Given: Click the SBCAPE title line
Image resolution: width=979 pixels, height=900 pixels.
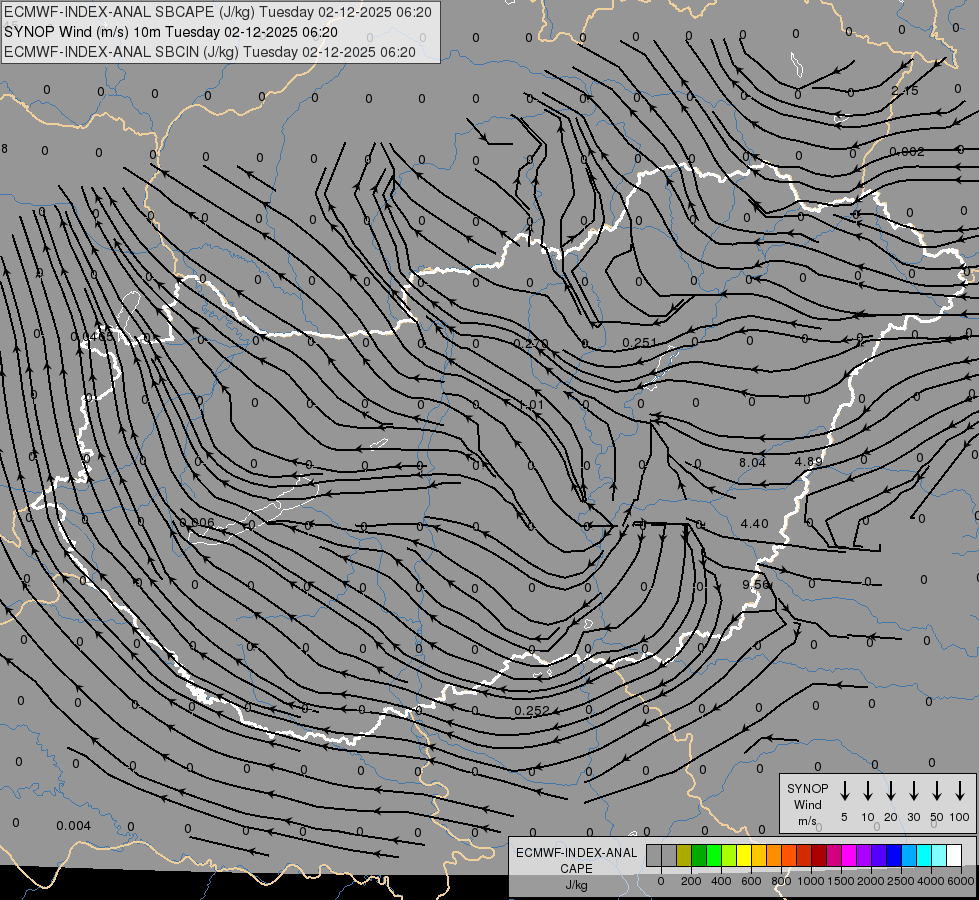Looking at the screenshot, I should [218, 12].
